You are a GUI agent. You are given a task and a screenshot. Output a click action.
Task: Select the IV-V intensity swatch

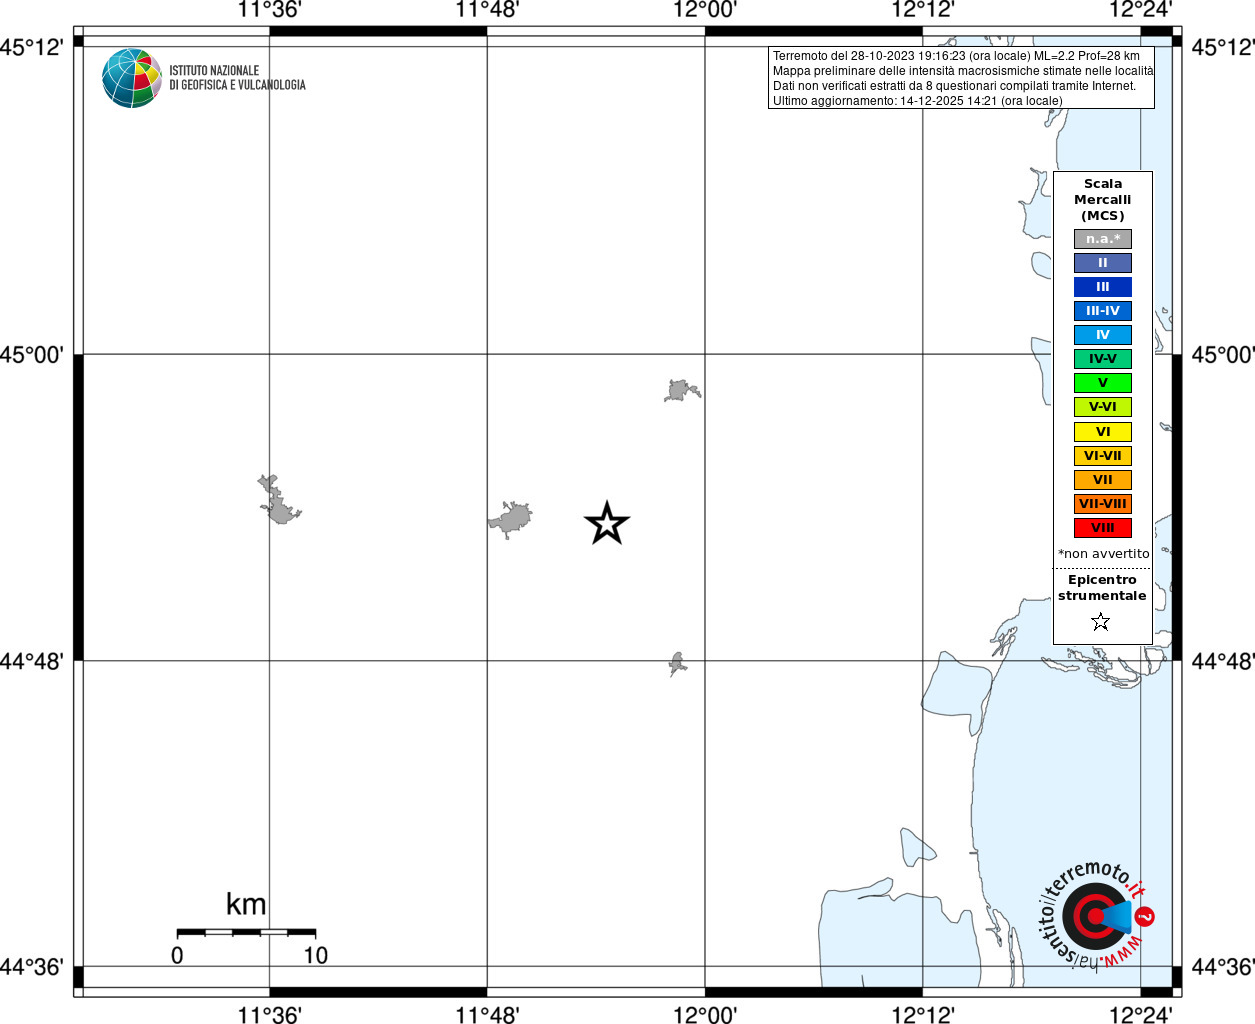click(x=1103, y=359)
